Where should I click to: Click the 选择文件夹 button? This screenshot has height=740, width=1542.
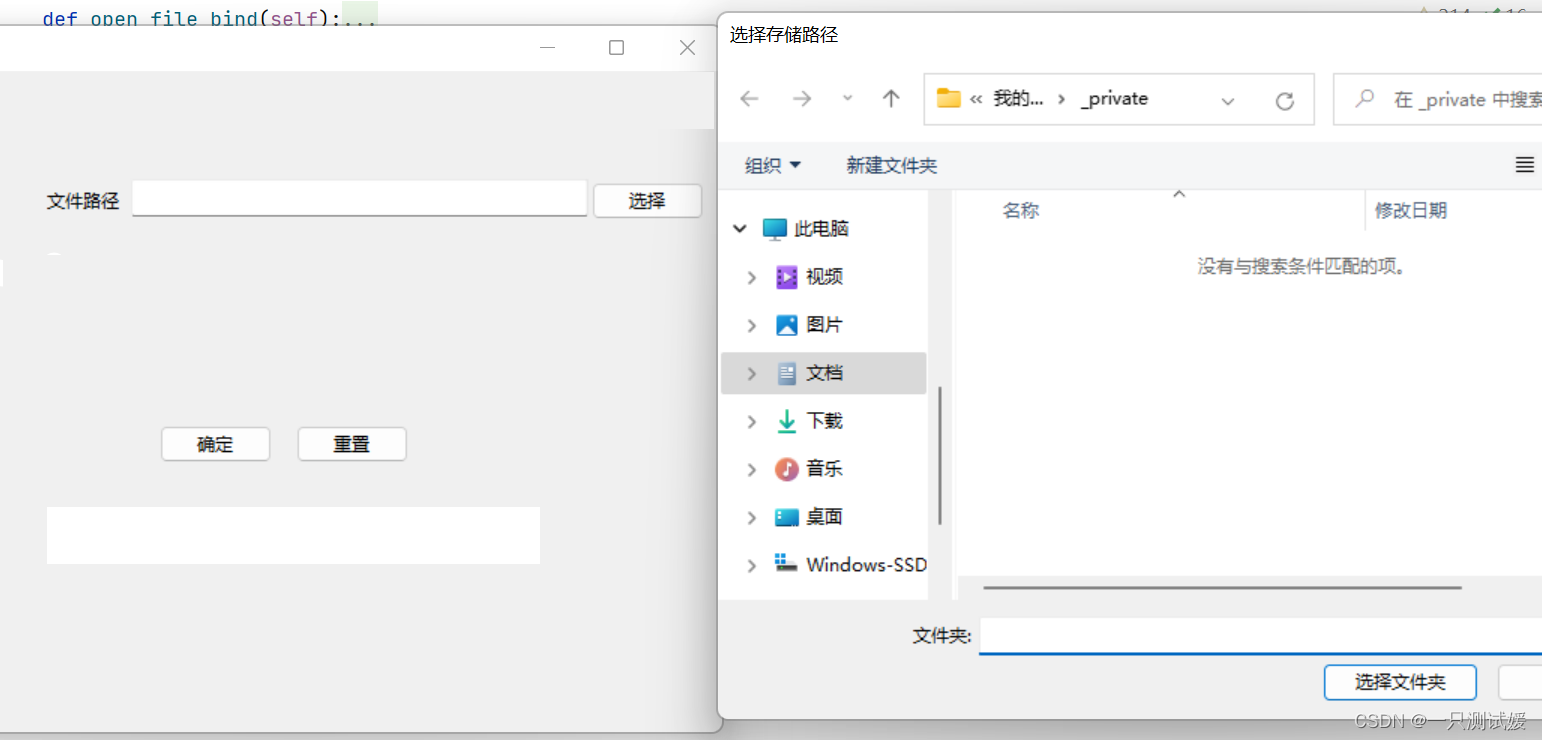(x=1400, y=682)
